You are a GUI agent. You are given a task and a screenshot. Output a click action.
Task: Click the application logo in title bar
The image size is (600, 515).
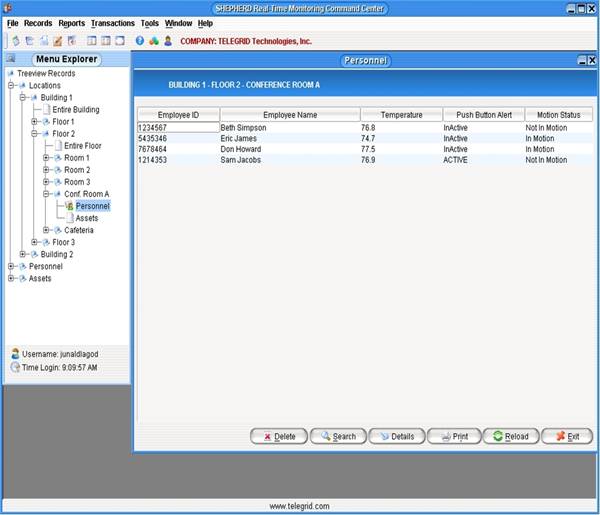click(x=7, y=8)
